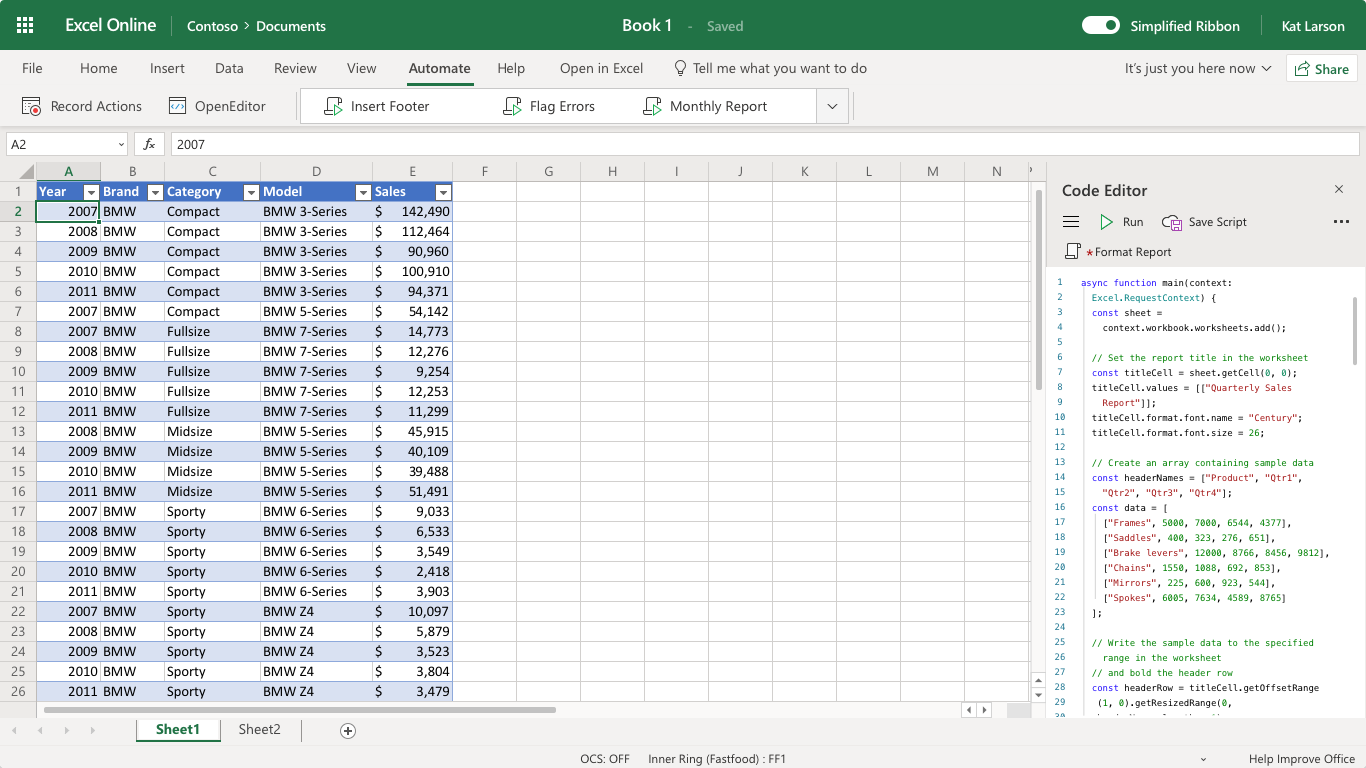
Task: Expand the scripts gallery dropdown arrow
Action: 832,106
